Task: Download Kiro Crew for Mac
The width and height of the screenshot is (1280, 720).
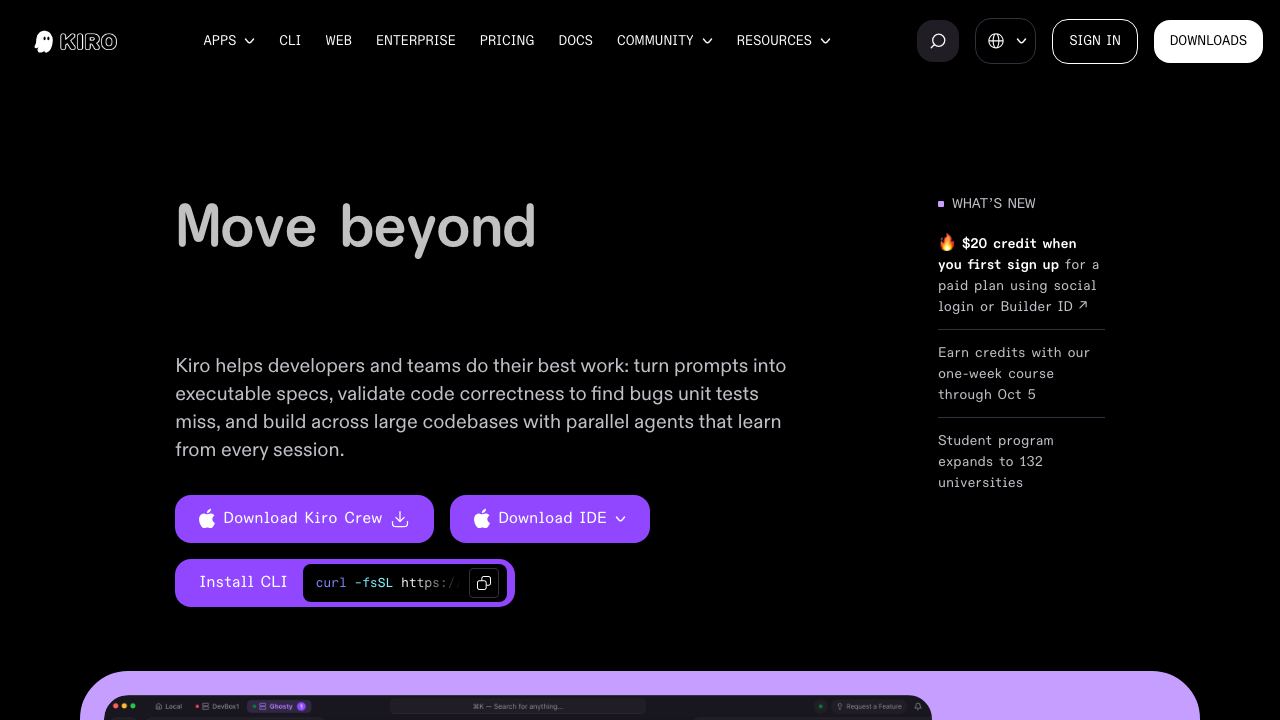Action: pos(304,519)
